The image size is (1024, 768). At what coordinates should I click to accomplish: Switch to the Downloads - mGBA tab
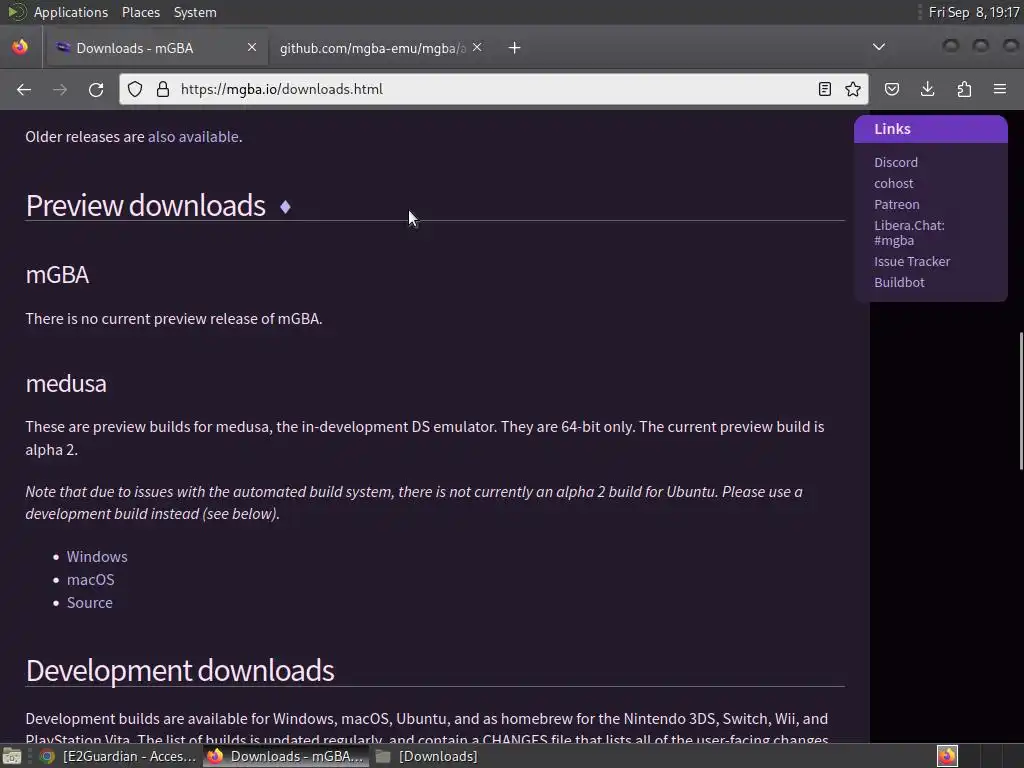tap(155, 48)
